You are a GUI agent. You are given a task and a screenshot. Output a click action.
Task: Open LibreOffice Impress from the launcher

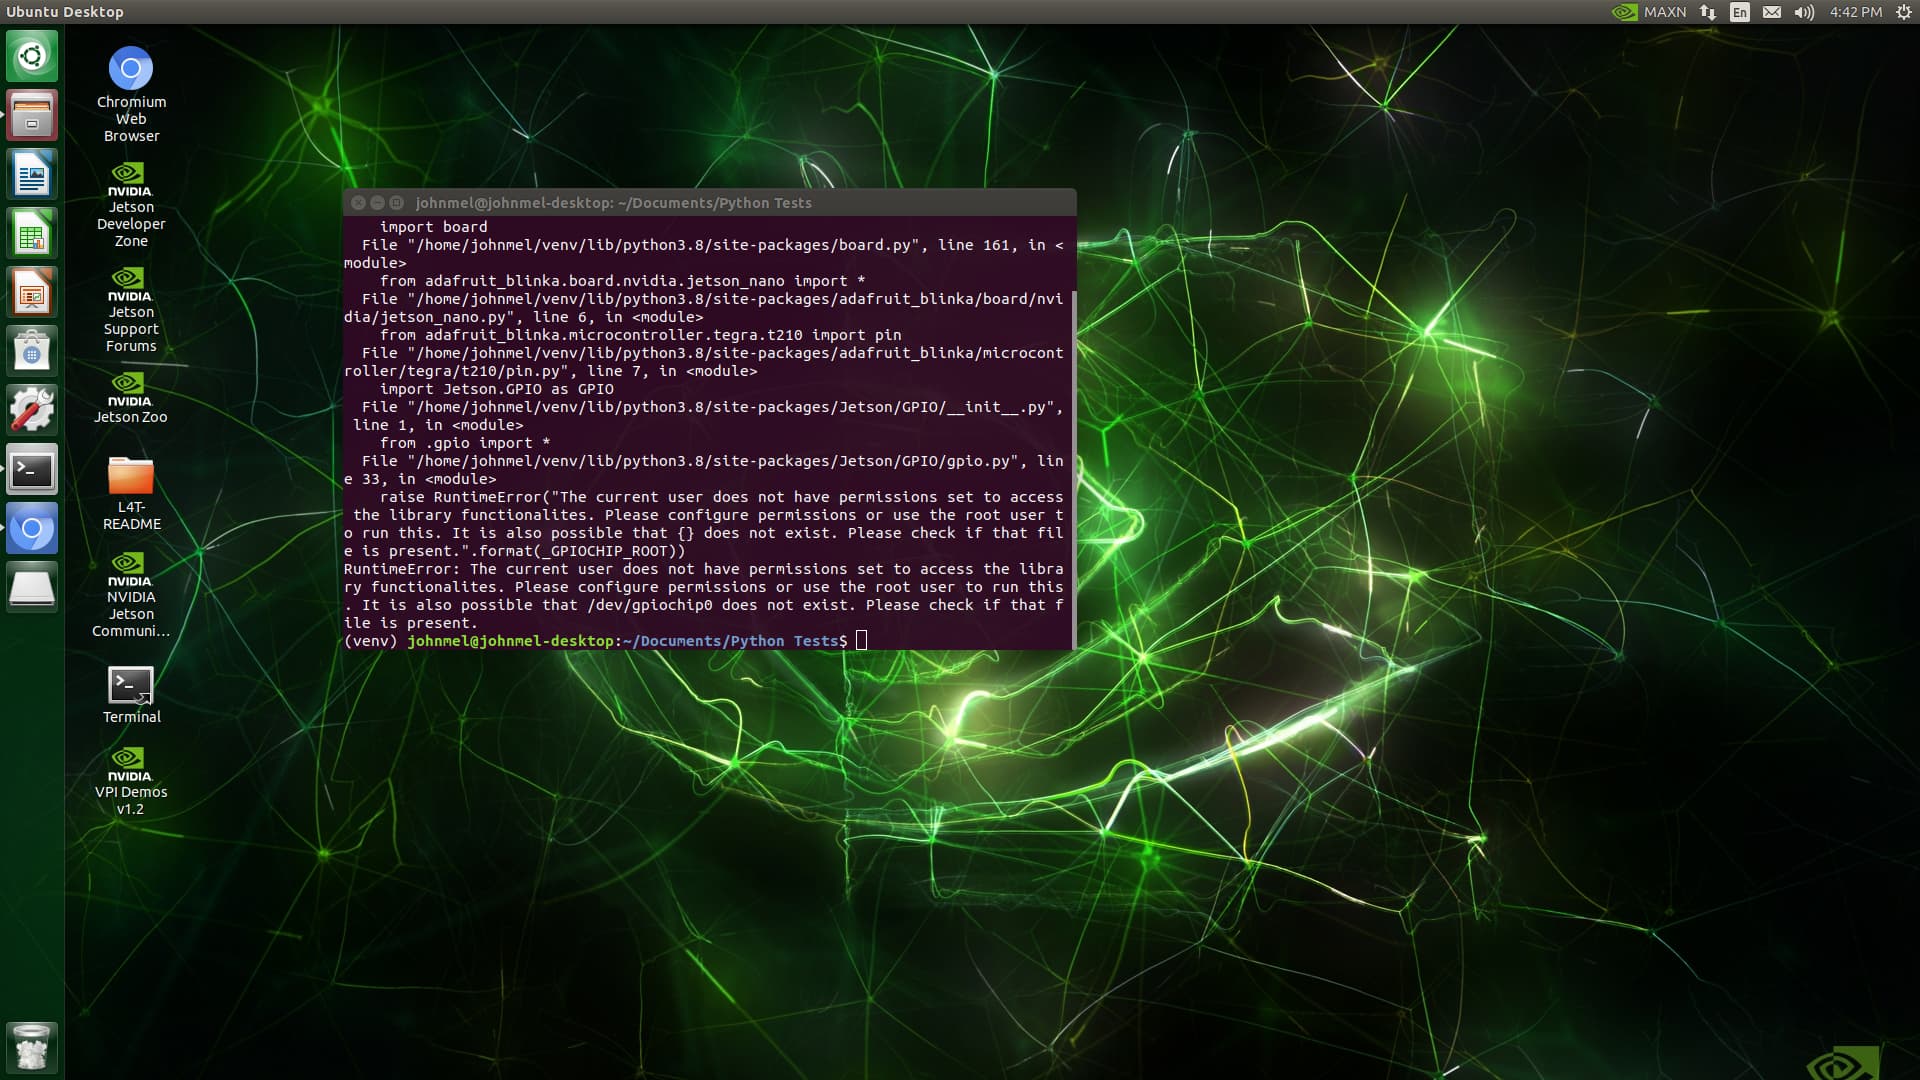(x=32, y=293)
